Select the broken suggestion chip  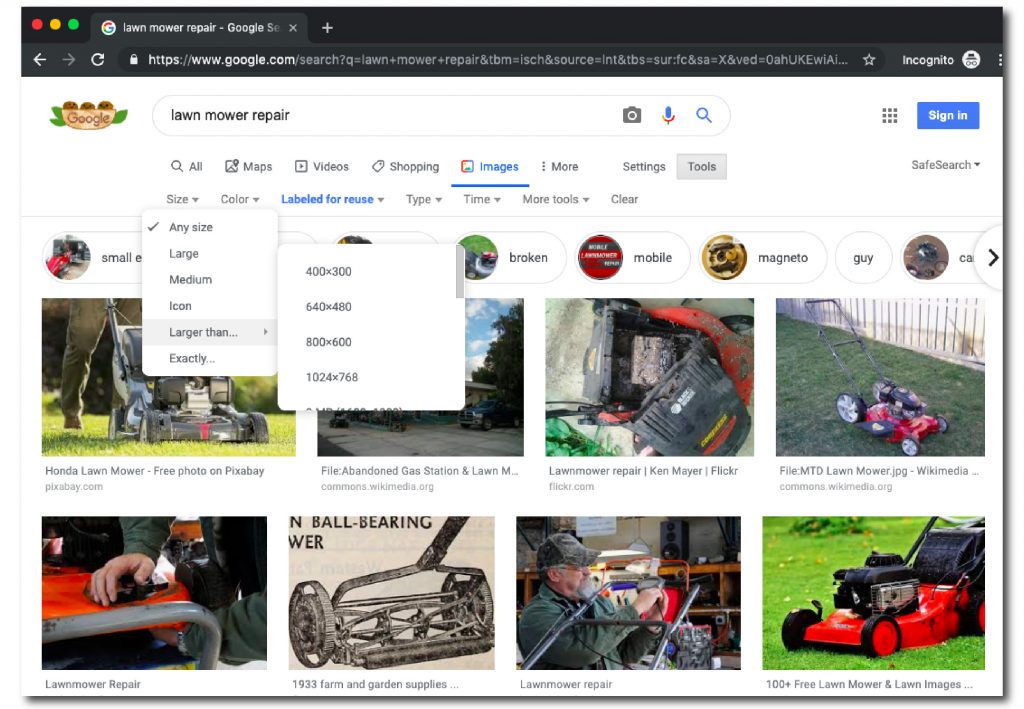click(x=509, y=258)
